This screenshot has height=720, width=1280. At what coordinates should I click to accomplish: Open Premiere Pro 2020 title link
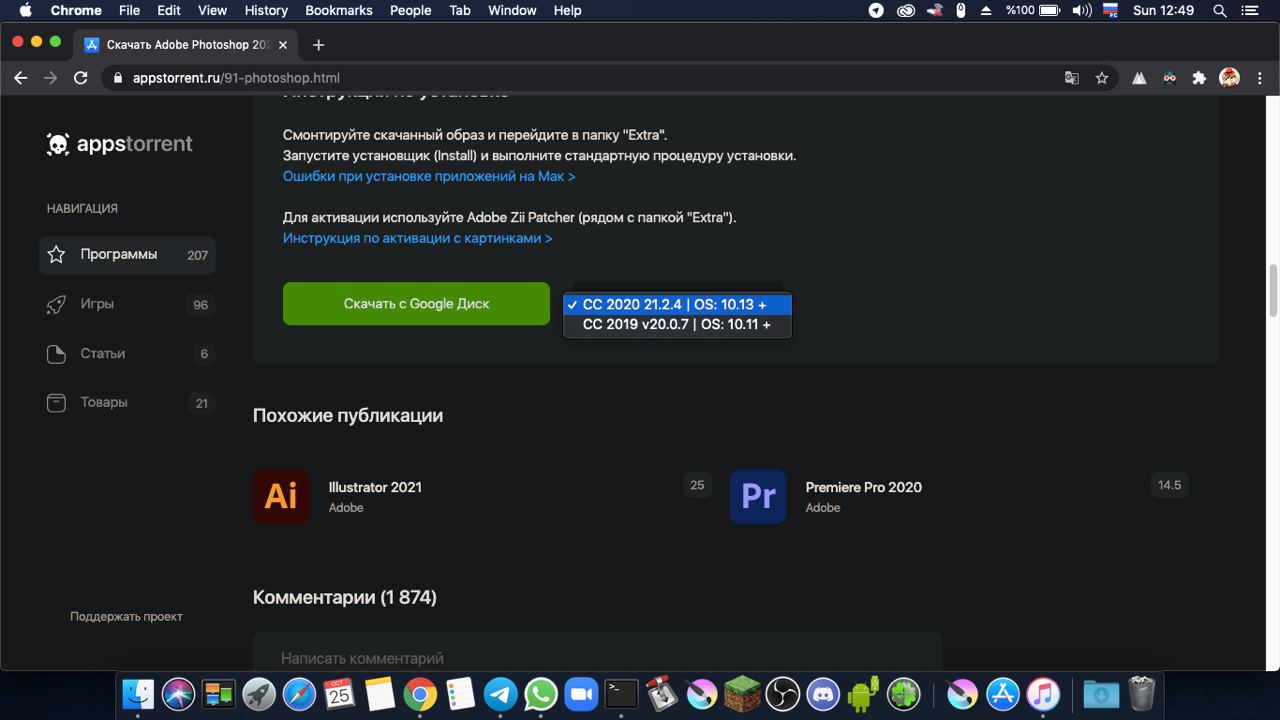tap(864, 487)
